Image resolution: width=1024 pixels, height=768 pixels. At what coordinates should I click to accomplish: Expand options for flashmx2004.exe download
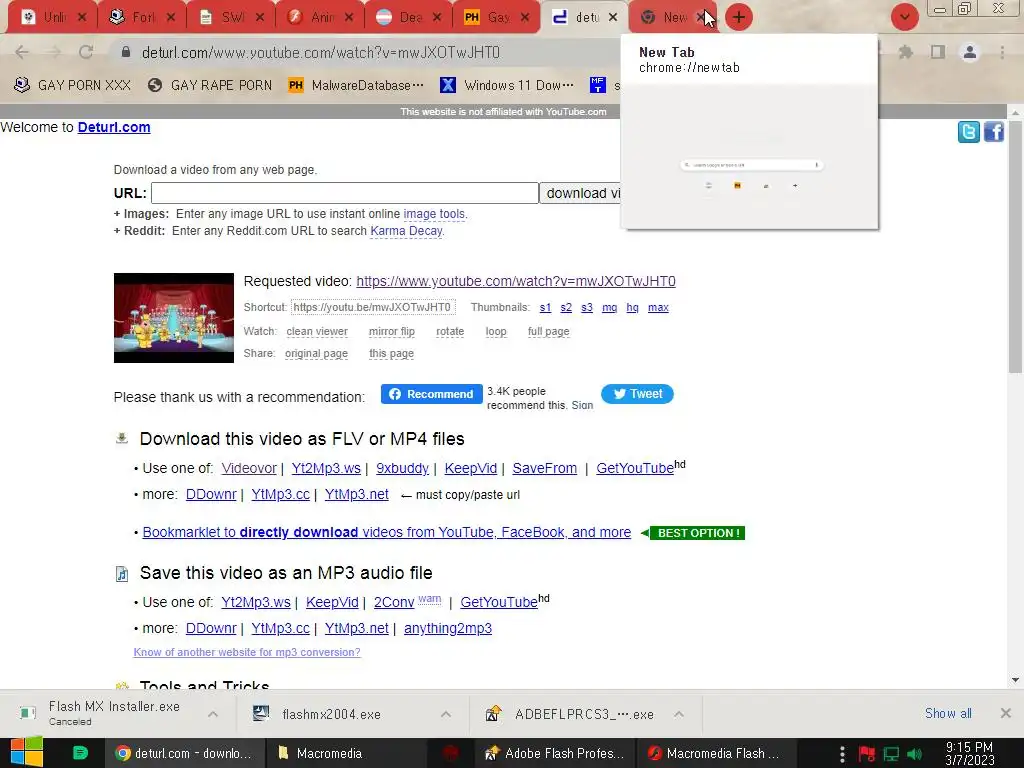445,714
